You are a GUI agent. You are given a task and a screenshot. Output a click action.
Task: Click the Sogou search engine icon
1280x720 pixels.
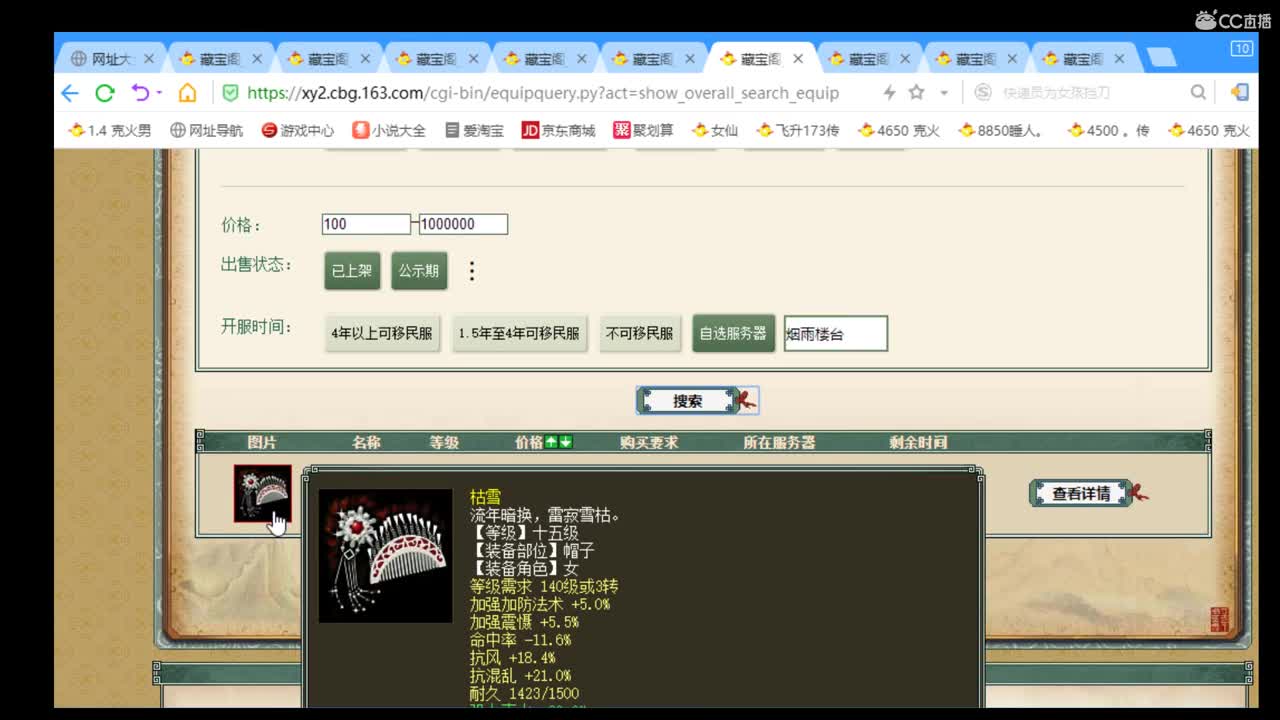click(983, 93)
